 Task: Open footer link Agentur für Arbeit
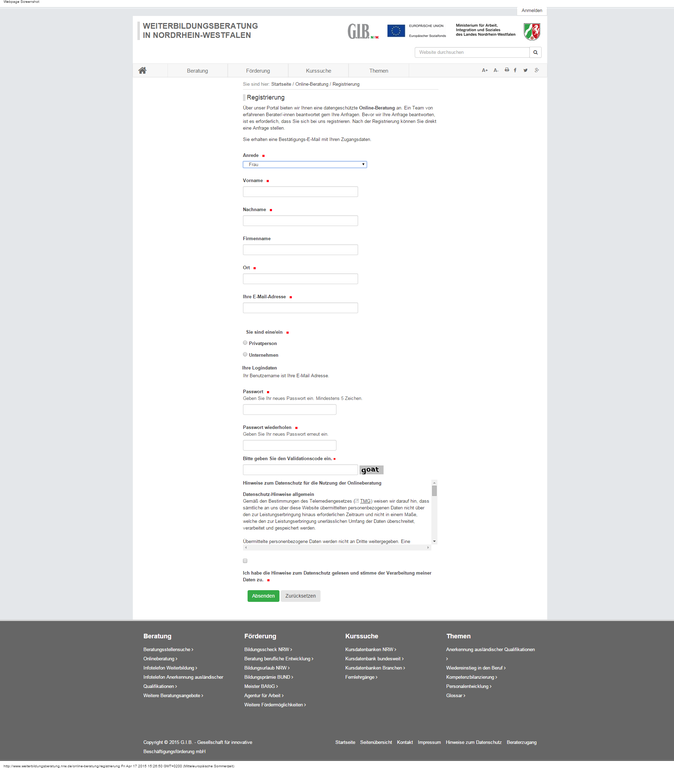pos(264,696)
